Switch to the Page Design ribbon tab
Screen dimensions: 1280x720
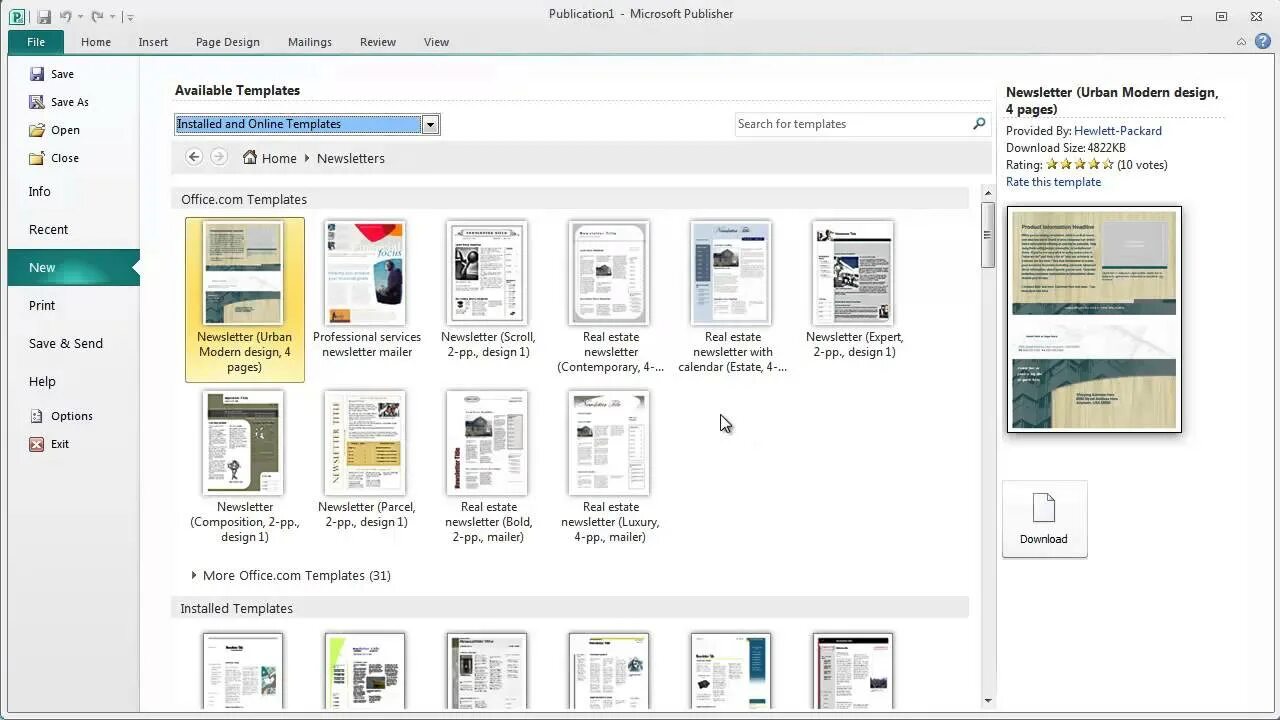click(228, 42)
